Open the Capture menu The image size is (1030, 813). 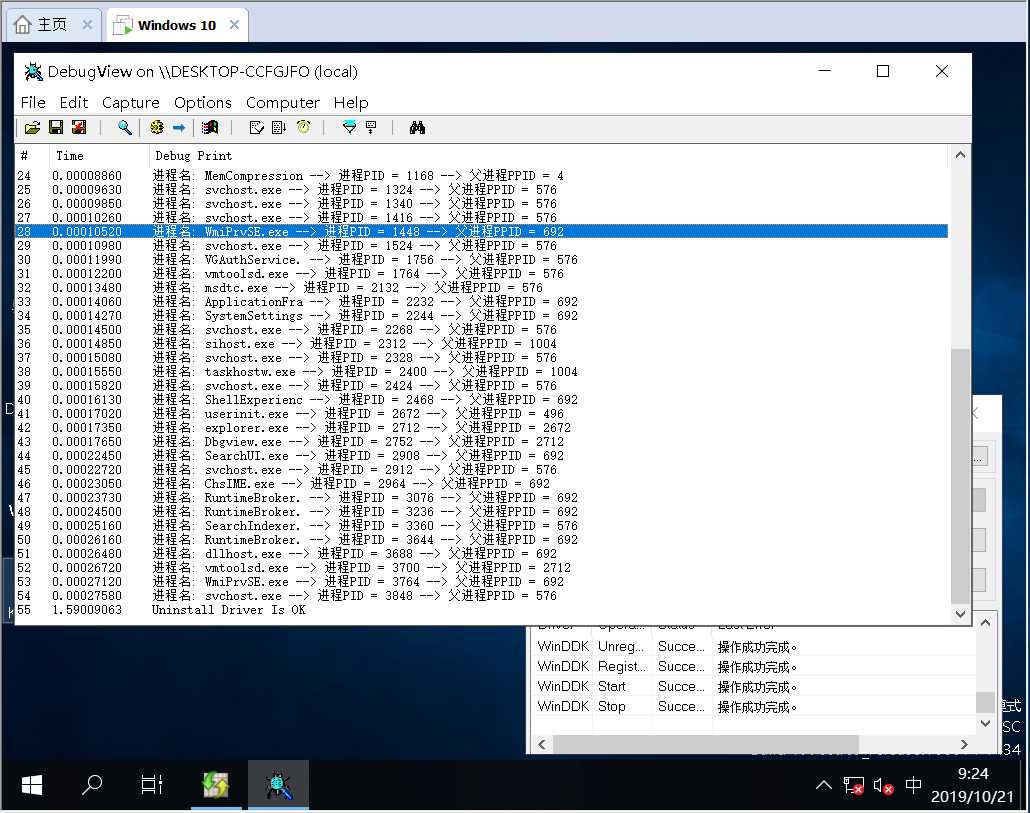tap(130, 102)
